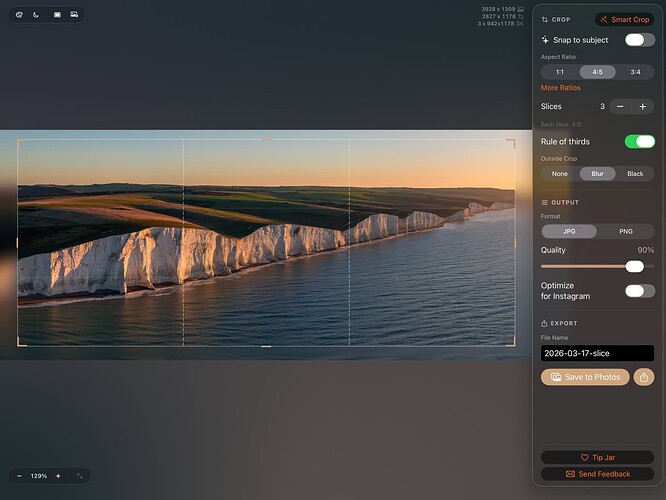
Task: Click the palette theme icon in top toolbar
Action: 19,15
